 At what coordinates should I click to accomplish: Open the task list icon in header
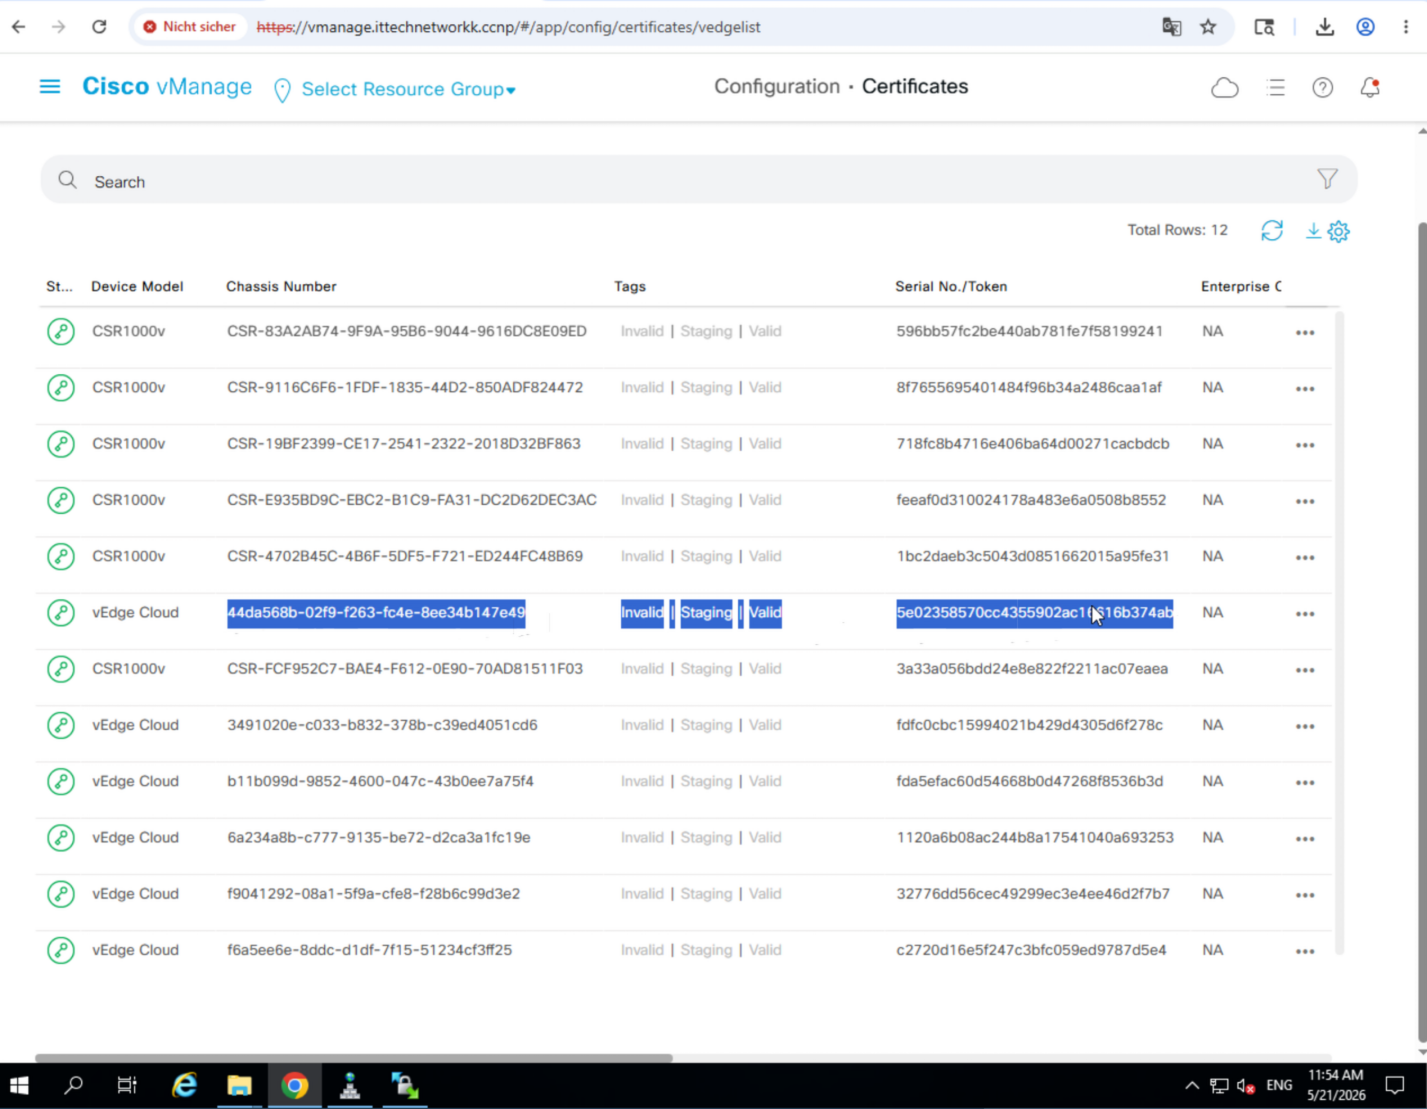(1275, 88)
